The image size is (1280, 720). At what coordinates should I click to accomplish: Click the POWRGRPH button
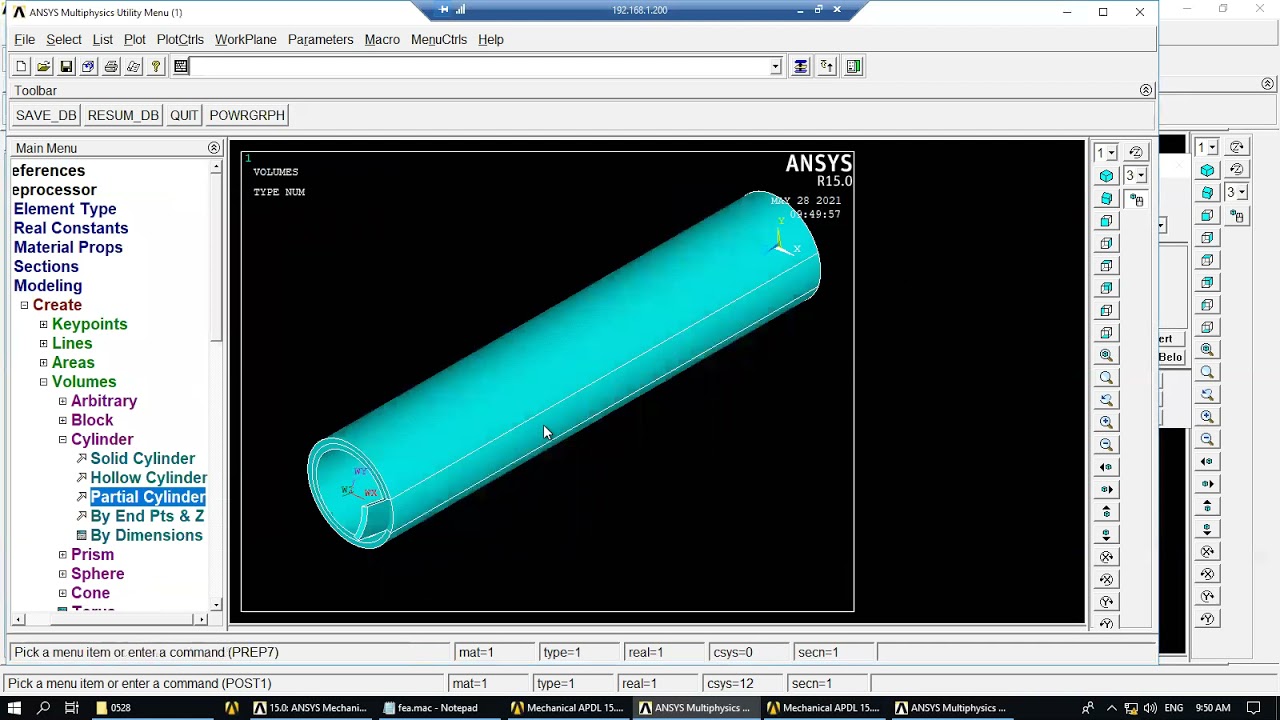click(247, 115)
